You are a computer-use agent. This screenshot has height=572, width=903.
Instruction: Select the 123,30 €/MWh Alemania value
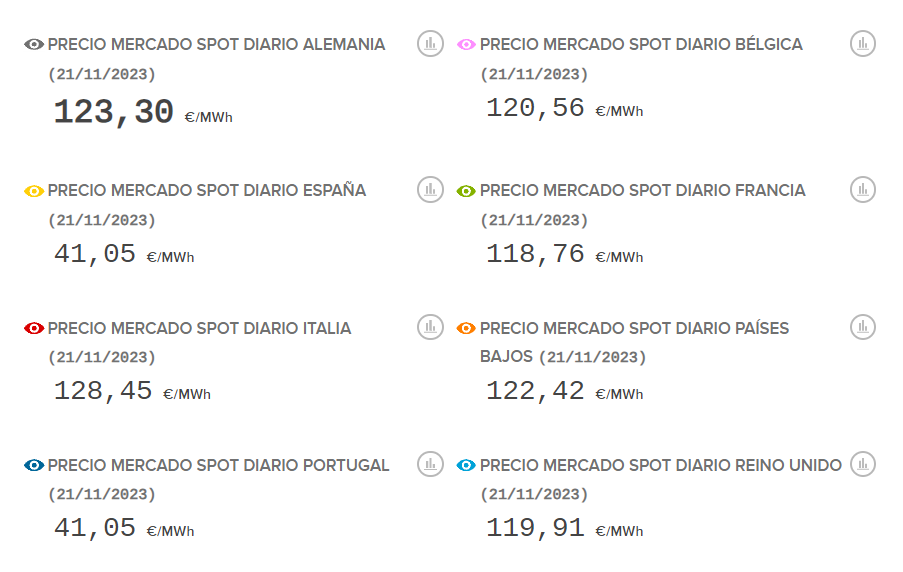[x=114, y=113]
